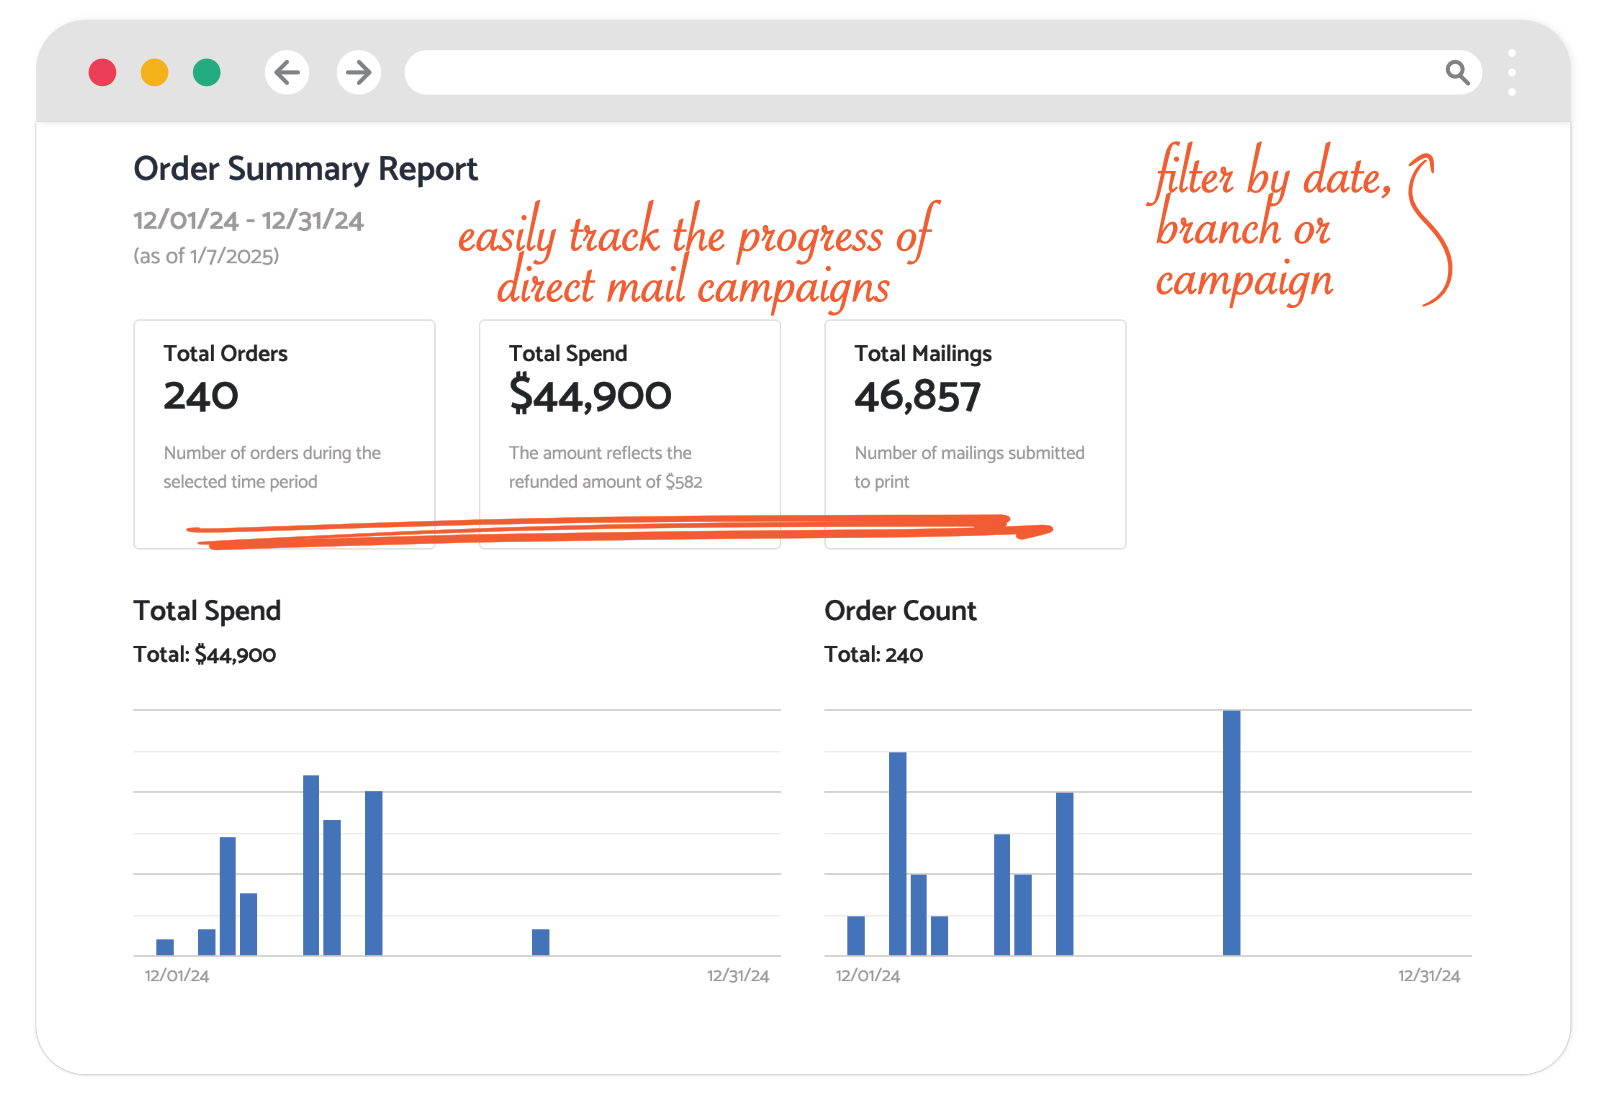This screenshot has height=1100, width=1600.
Task: Click the 'Total: $44,900' chart subtitle
Action: [x=205, y=654]
